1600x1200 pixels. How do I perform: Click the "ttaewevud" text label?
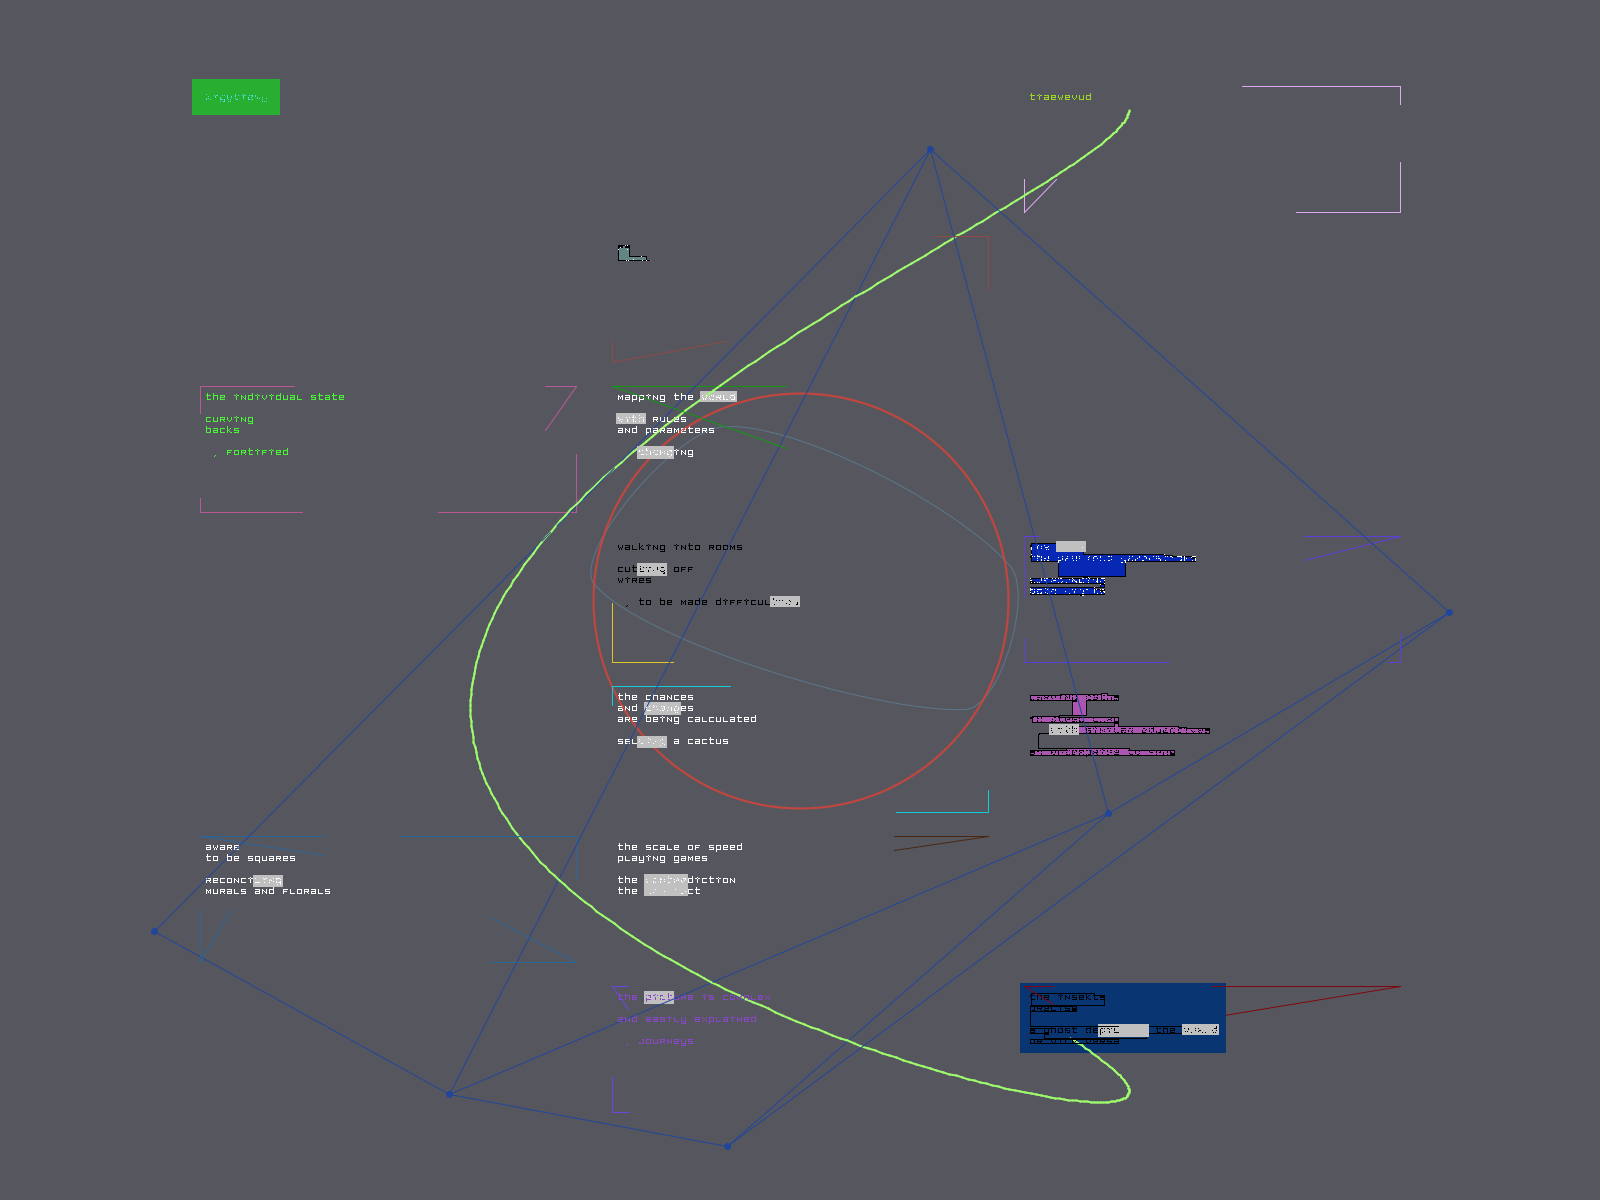point(1060,97)
